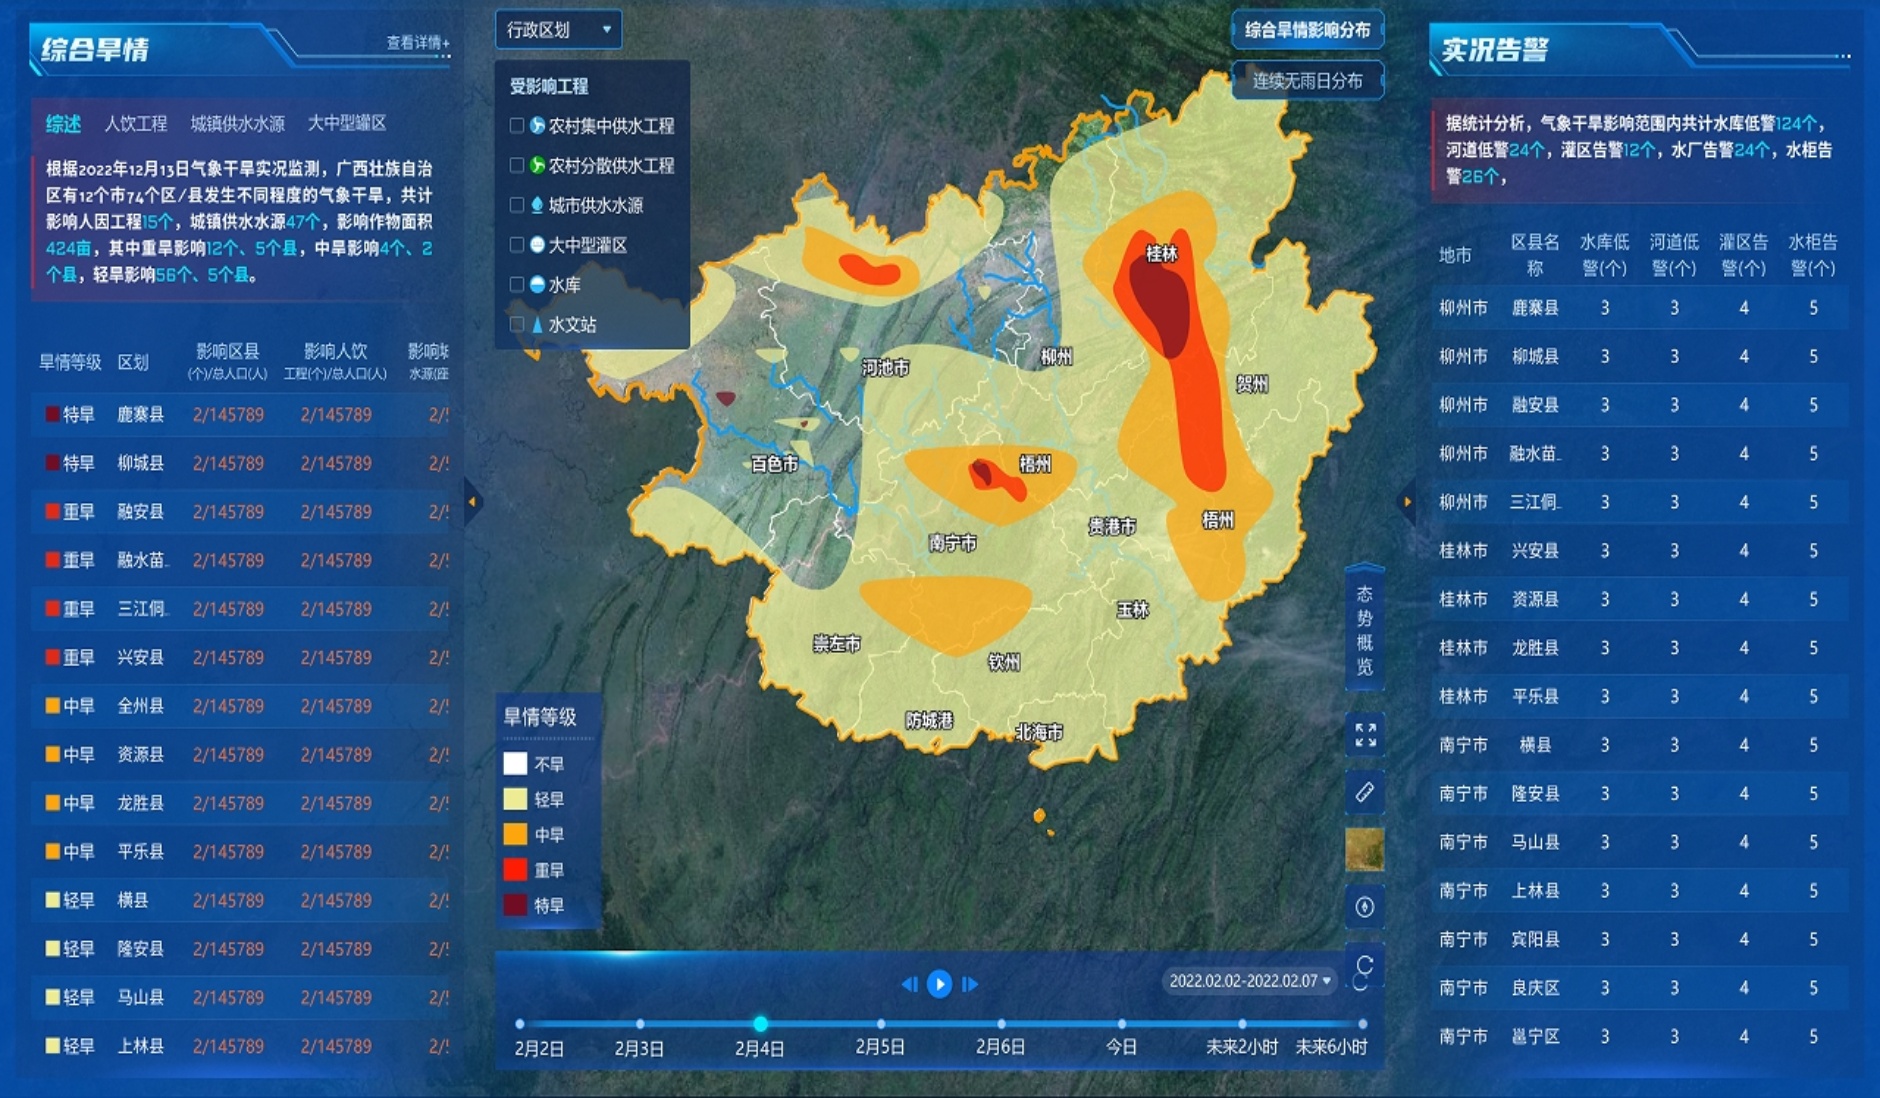Collapse the right panel with arrow
Viewport: 1880px width, 1098px height.
(1407, 502)
